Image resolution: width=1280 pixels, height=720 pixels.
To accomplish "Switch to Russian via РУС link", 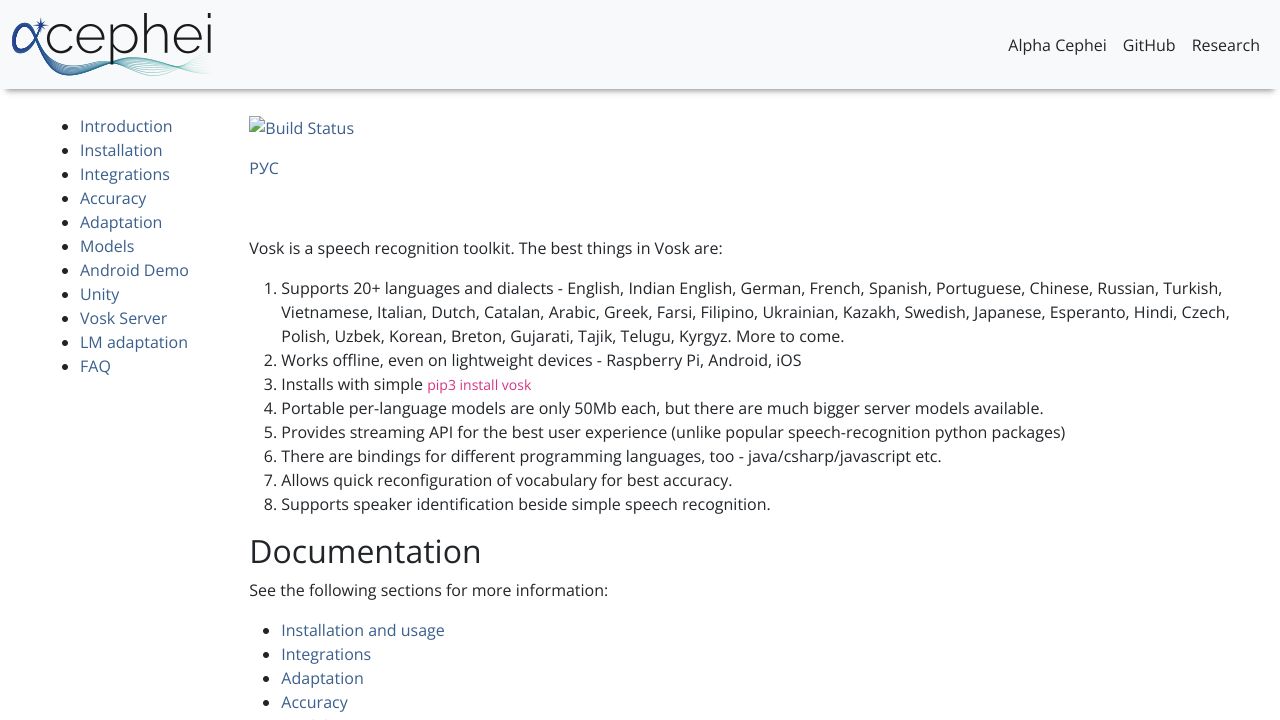I will coord(264,168).
